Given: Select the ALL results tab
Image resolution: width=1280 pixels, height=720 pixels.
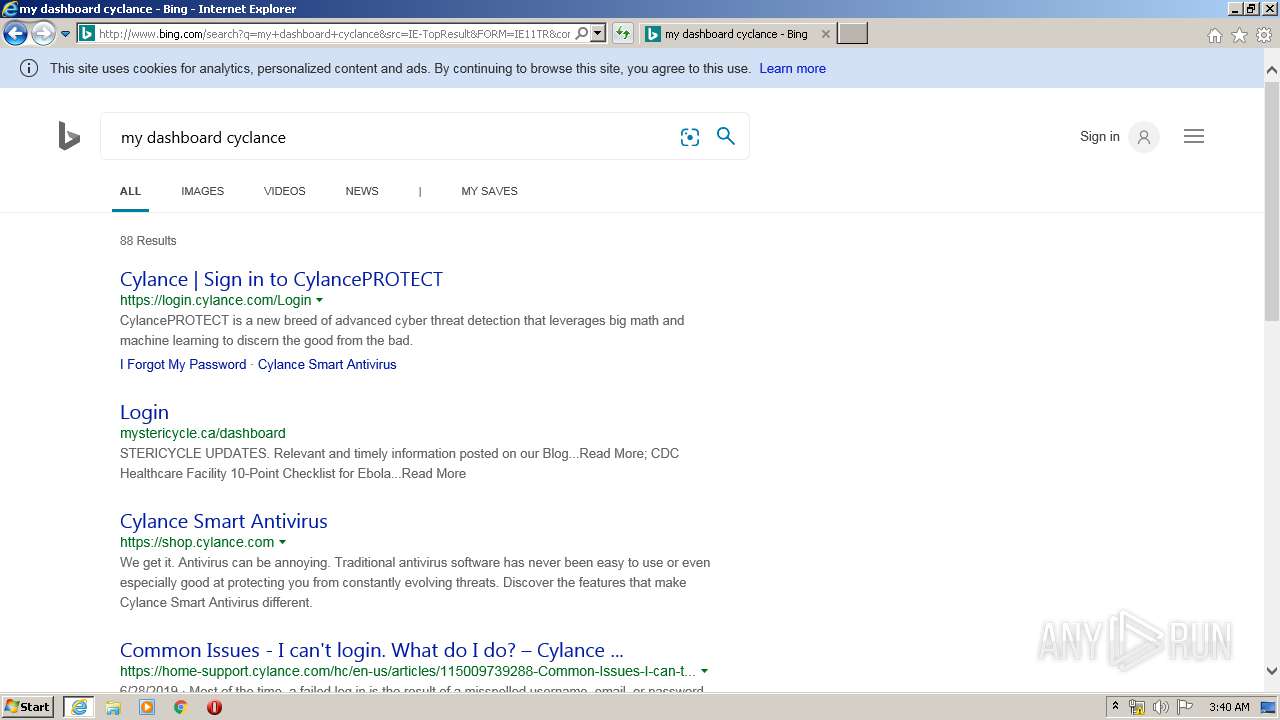Looking at the screenshot, I should 130,191.
